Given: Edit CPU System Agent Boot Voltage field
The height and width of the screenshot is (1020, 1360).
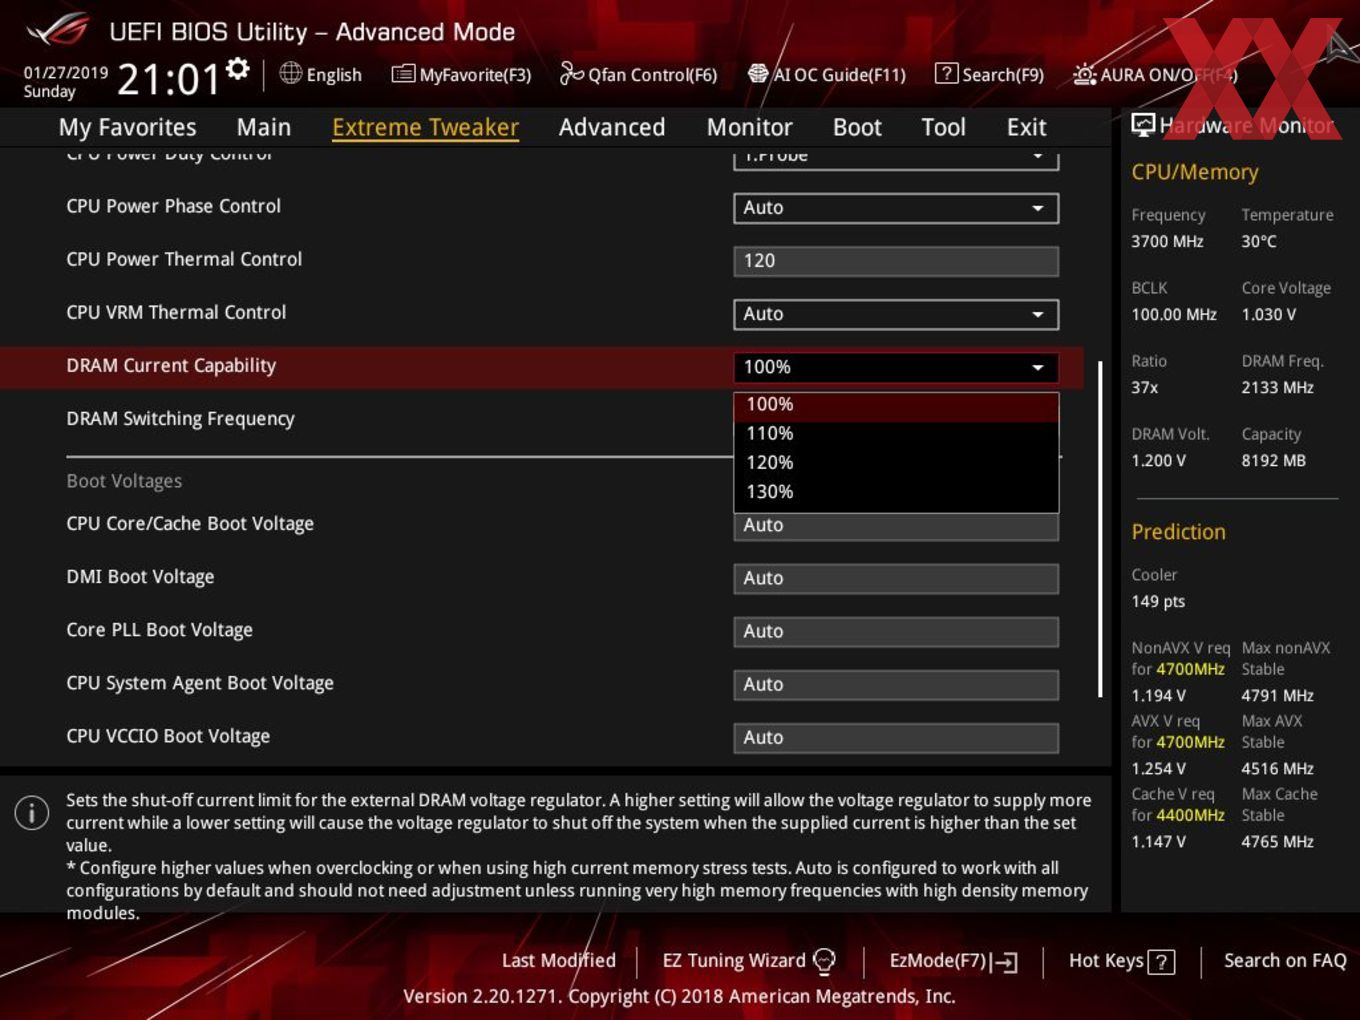Looking at the screenshot, I should (x=896, y=685).
